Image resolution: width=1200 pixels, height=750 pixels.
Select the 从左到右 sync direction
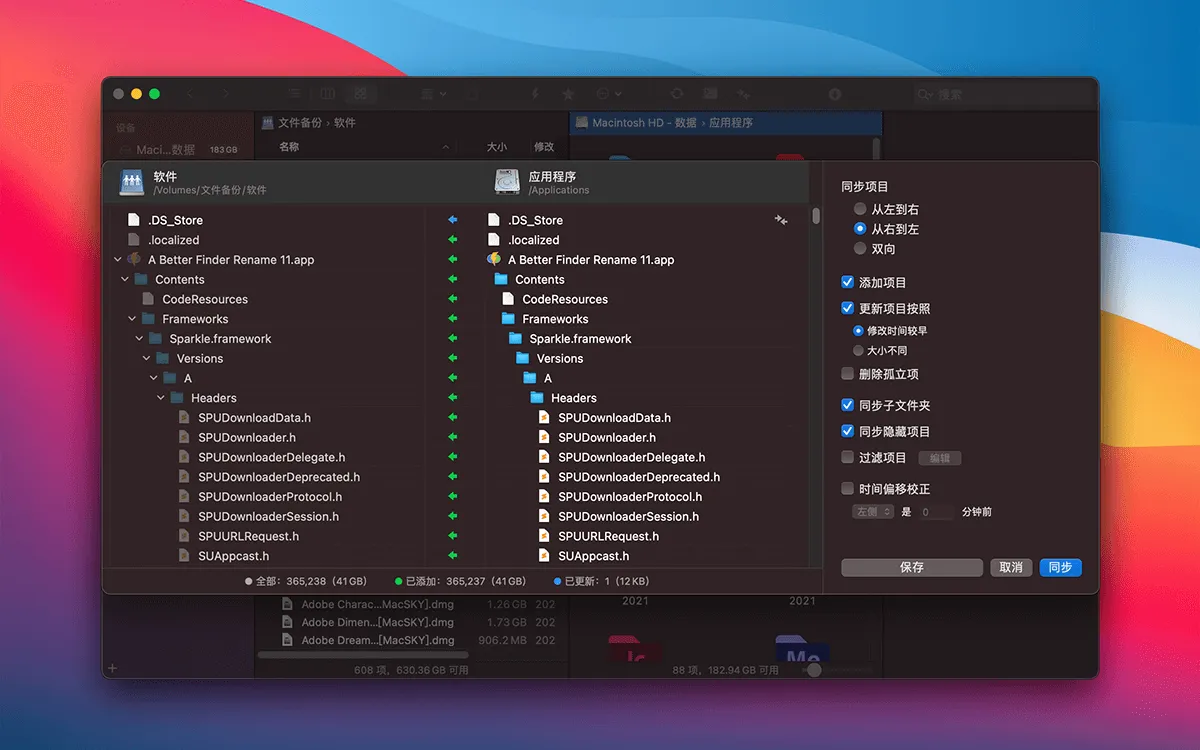pos(860,210)
